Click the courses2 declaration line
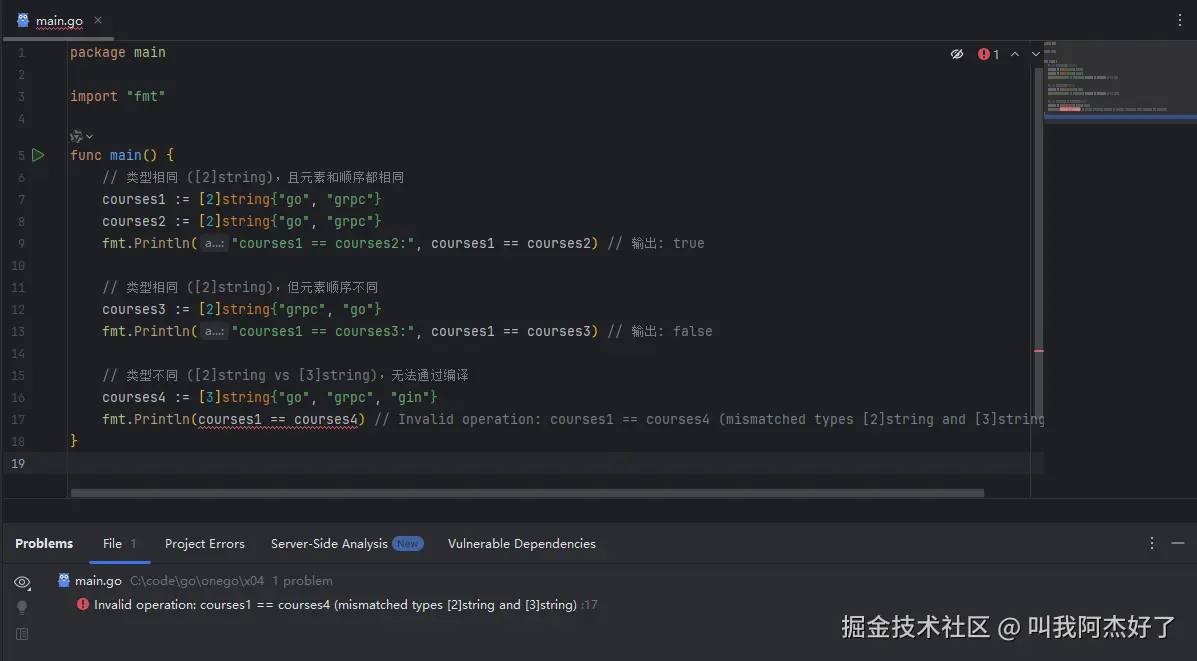The height and width of the screenshot is (661, 1197). click(x=241, y=221)
